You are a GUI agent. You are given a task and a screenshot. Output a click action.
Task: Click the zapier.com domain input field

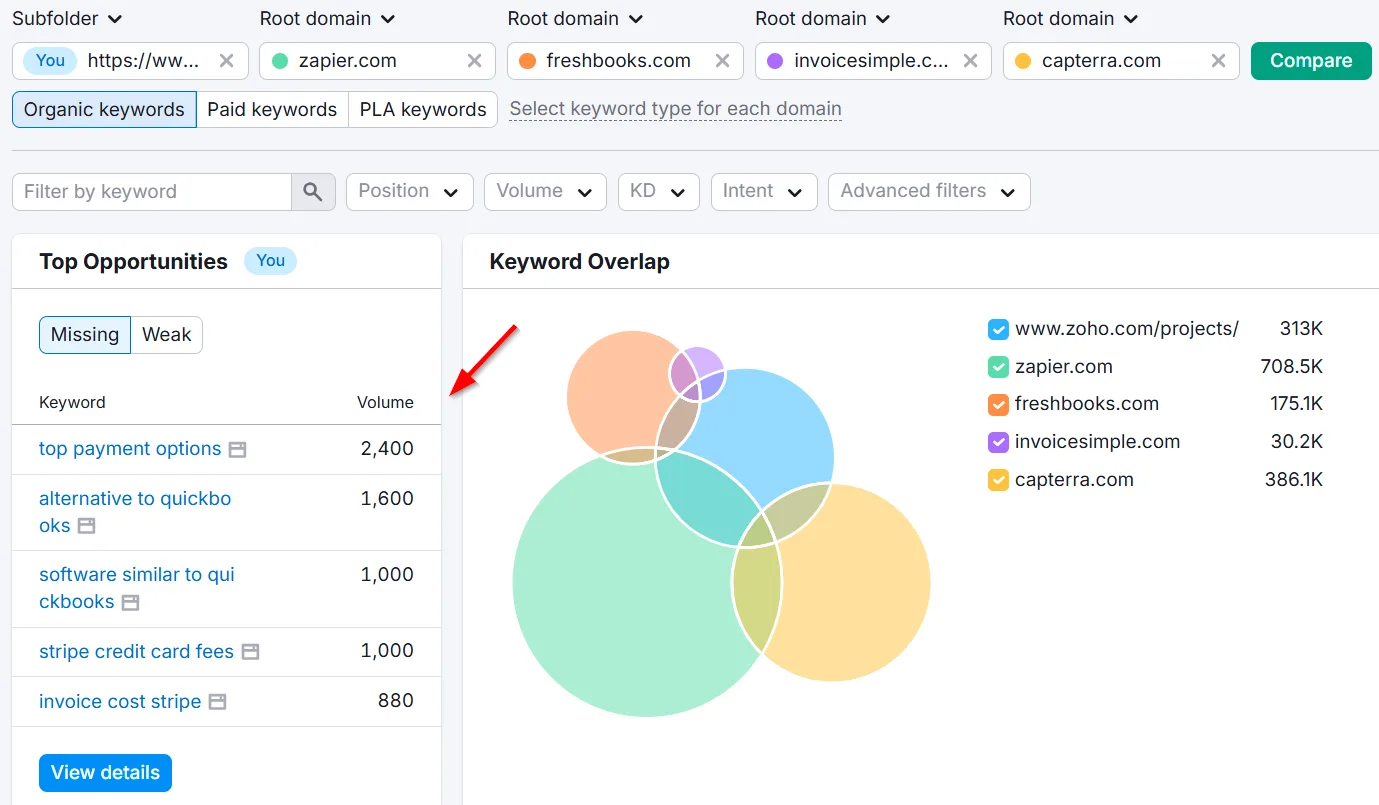[377, 61]
